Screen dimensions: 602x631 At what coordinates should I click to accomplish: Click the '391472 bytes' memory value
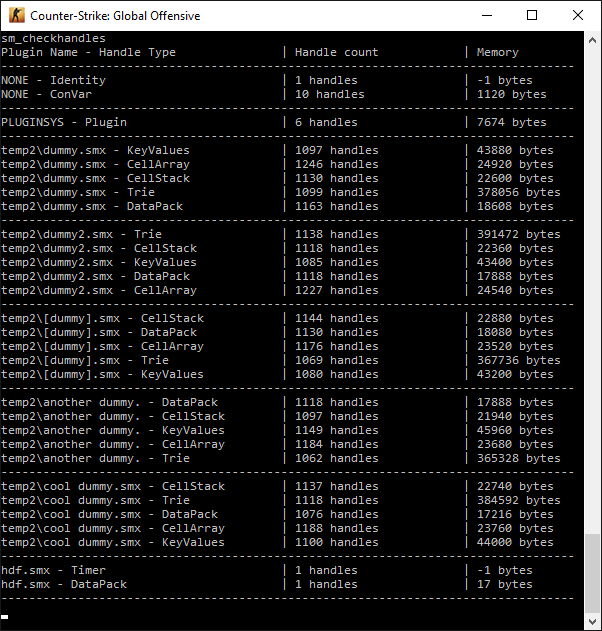pyautogui.click(x=519, y=234)
